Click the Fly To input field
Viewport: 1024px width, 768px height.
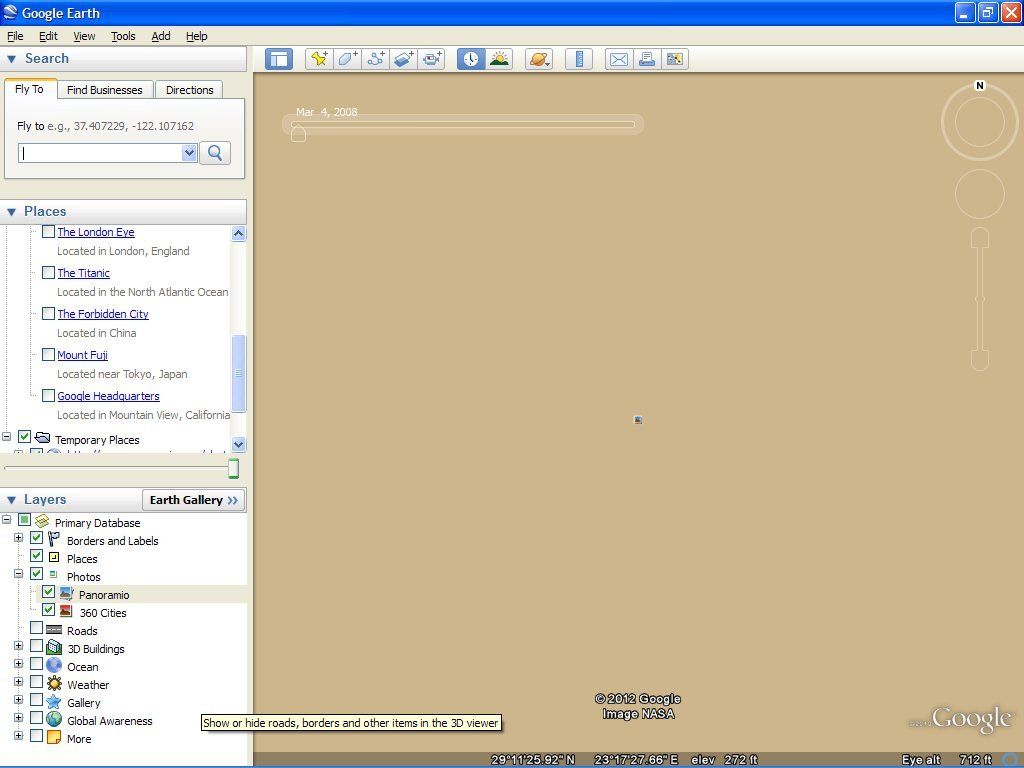(x=100, y=153)
